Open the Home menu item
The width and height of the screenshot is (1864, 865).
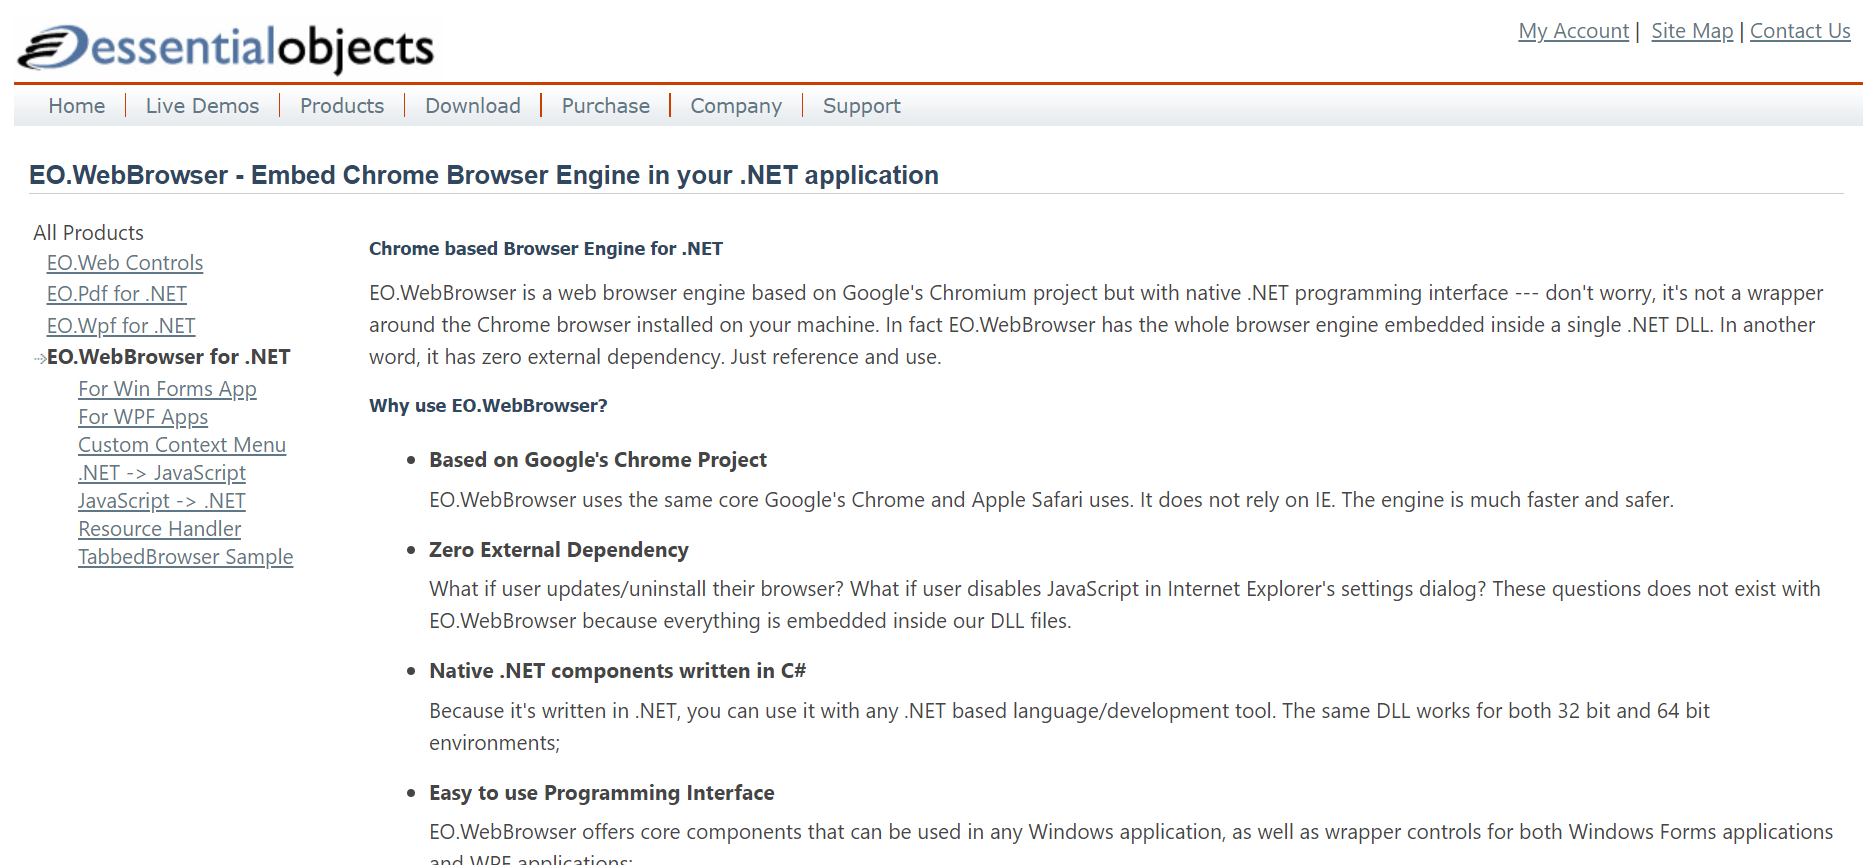click(76, 106)
